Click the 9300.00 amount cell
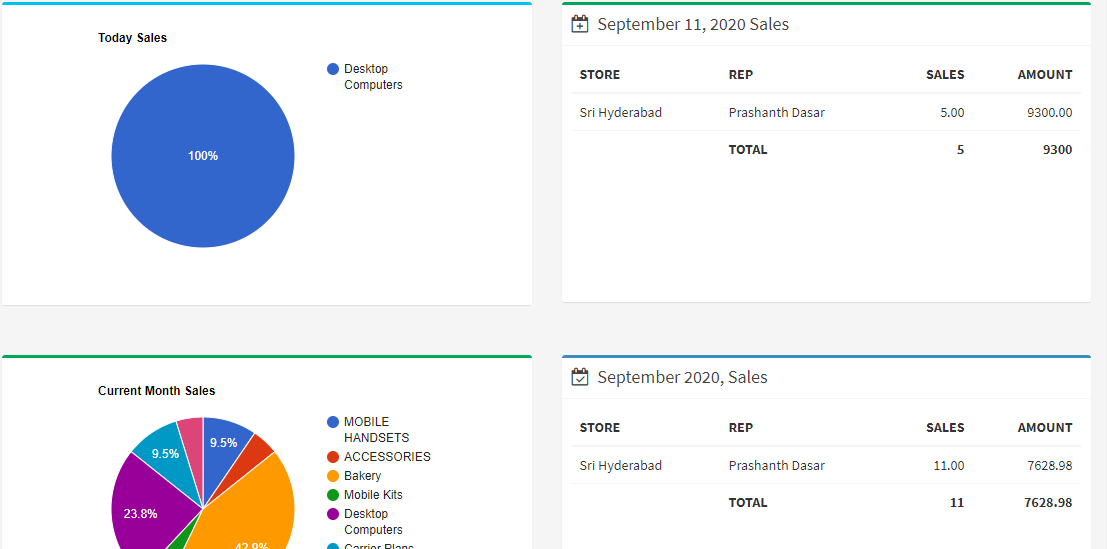The image size is (1107, 549). tap(1049, 113)
